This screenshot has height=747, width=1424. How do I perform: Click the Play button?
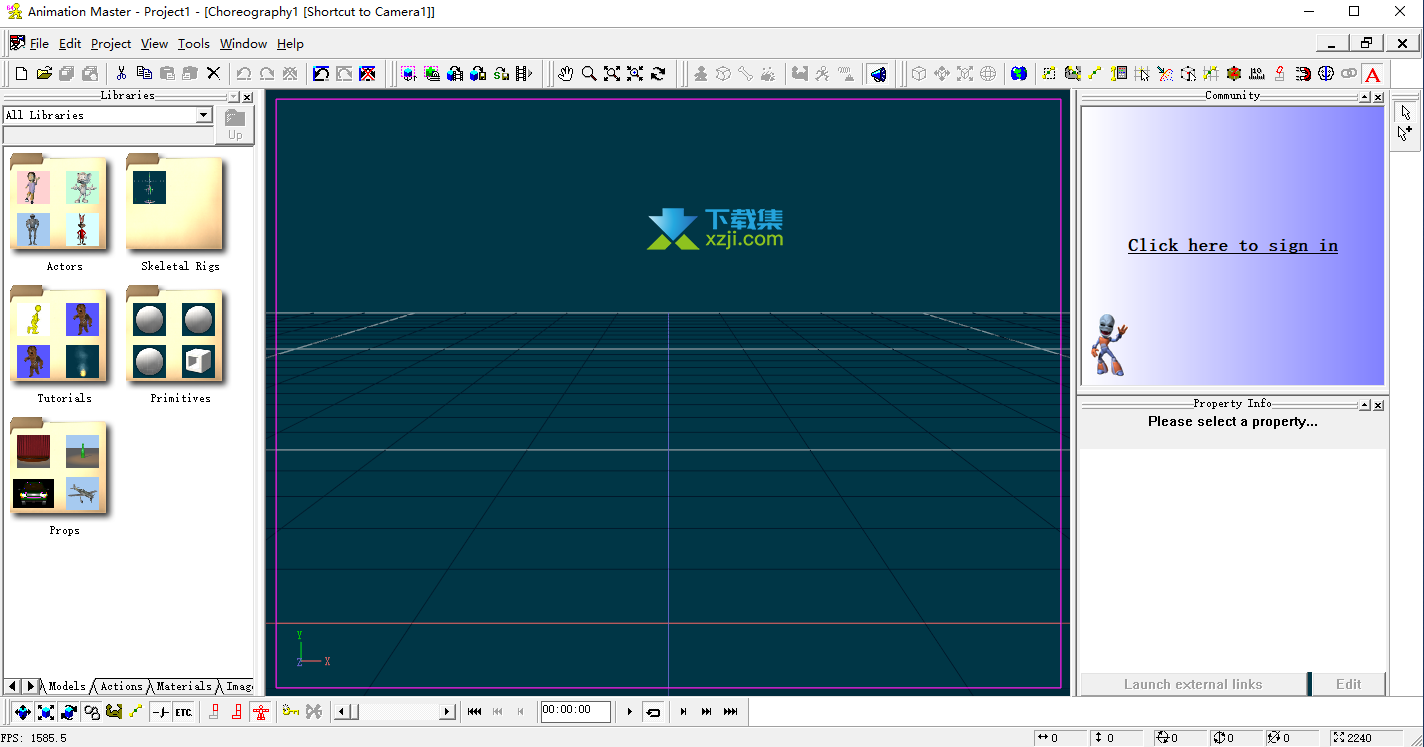click(x=629, y=712)
